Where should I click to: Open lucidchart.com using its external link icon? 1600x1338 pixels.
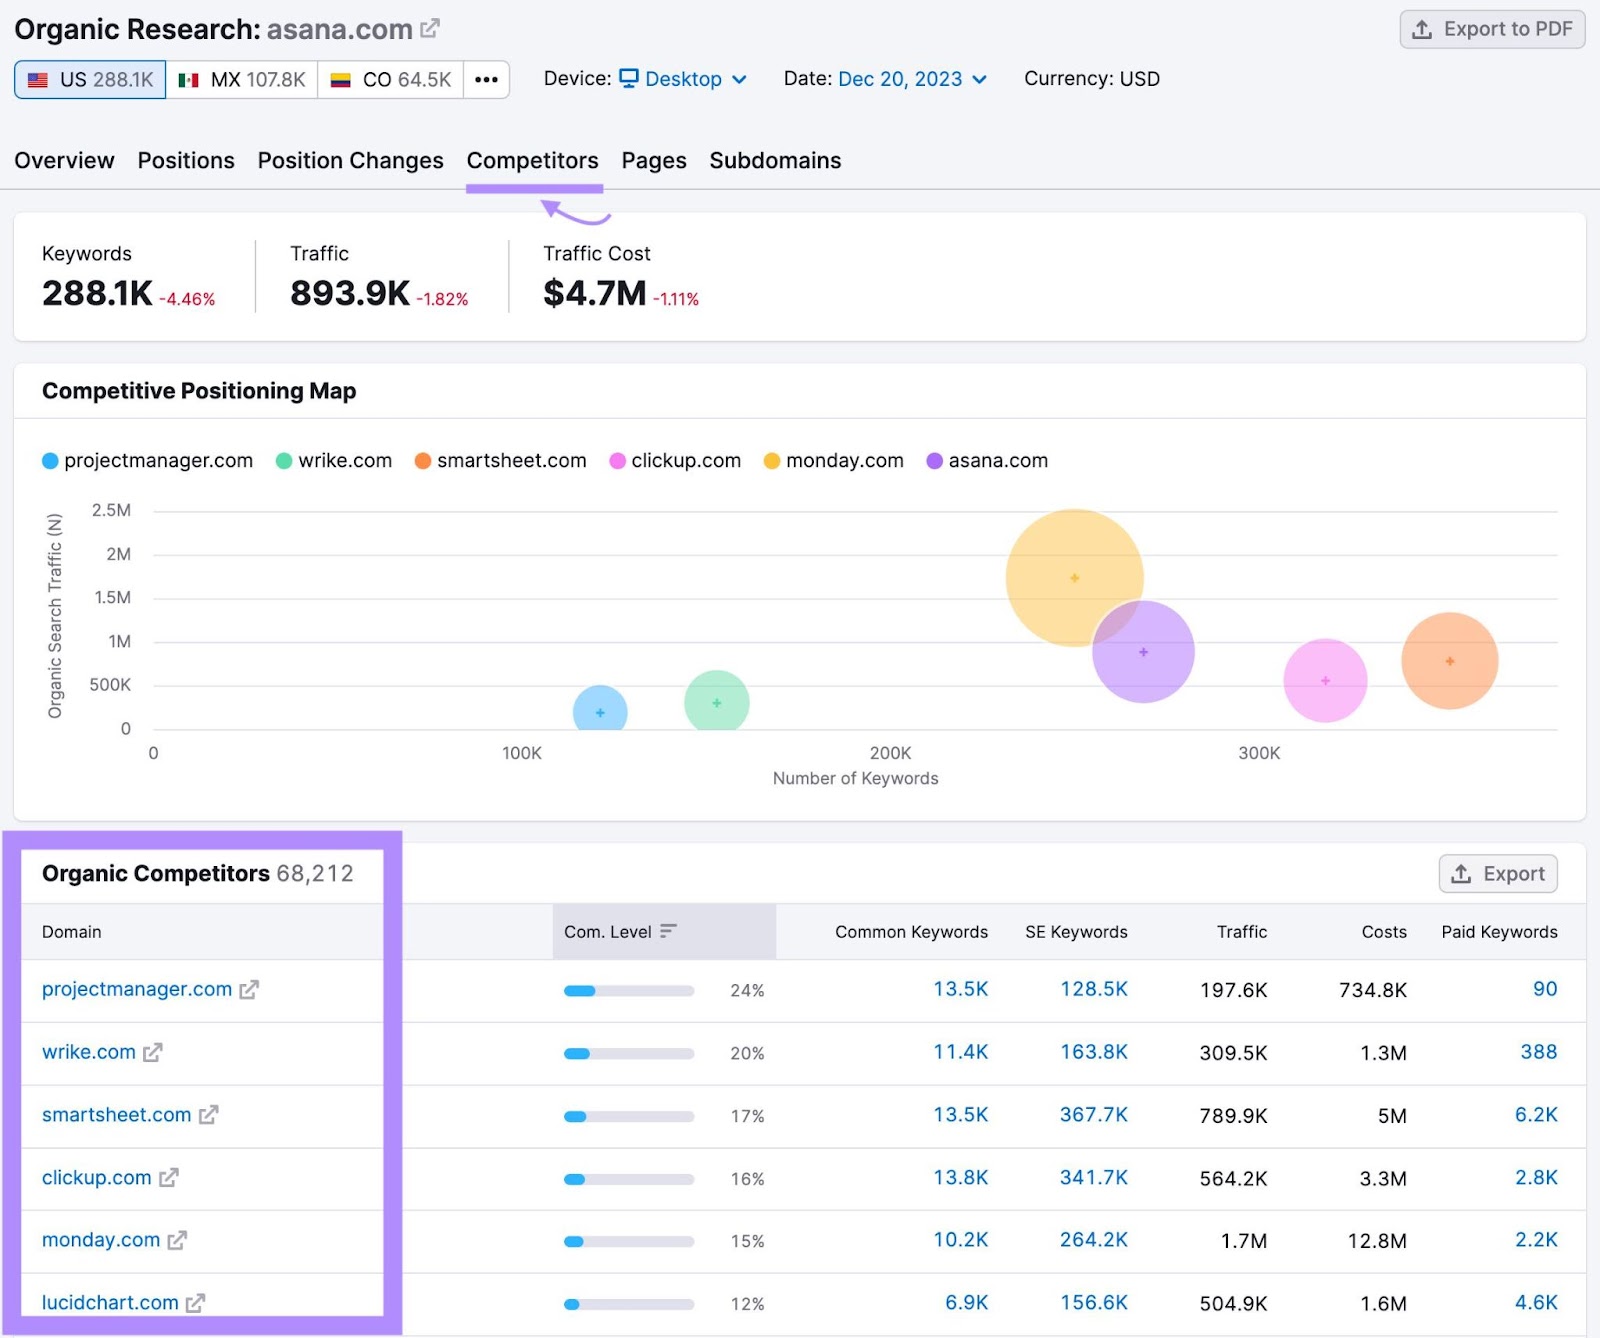[197, 1303]
